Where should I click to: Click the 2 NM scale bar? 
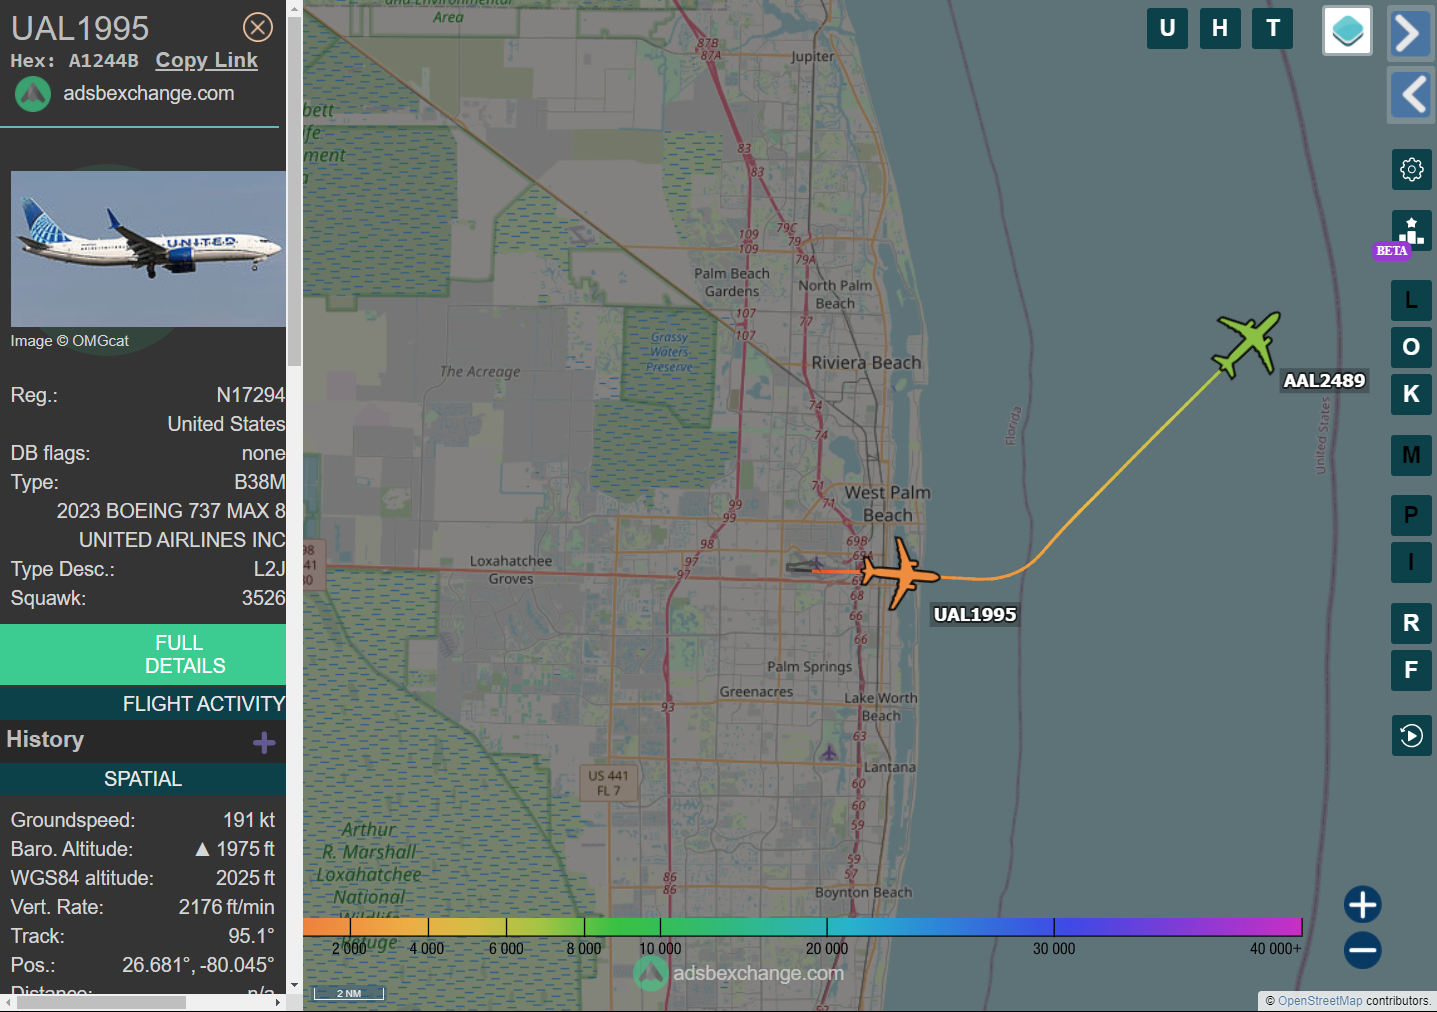click(x=349, y=993)
